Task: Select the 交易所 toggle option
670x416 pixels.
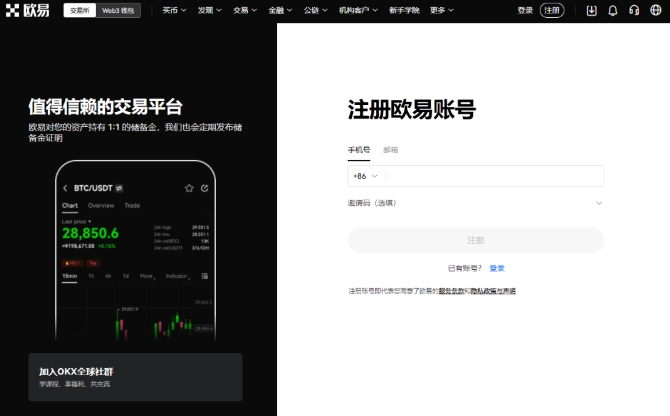Action: click(80, 10)
